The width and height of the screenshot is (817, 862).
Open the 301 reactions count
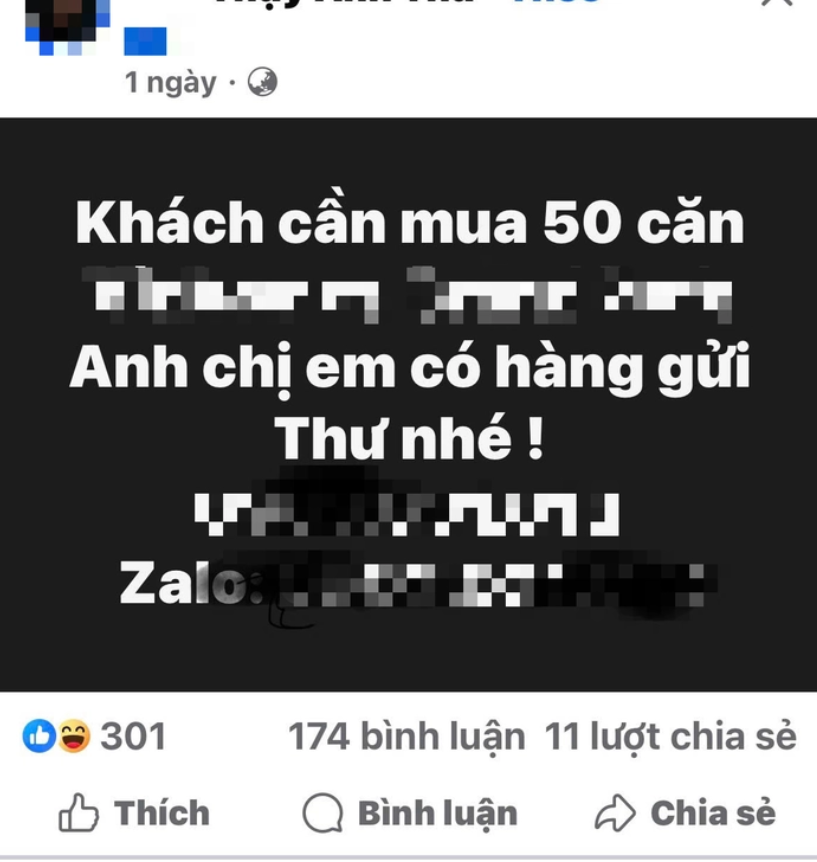coord(133,736)
